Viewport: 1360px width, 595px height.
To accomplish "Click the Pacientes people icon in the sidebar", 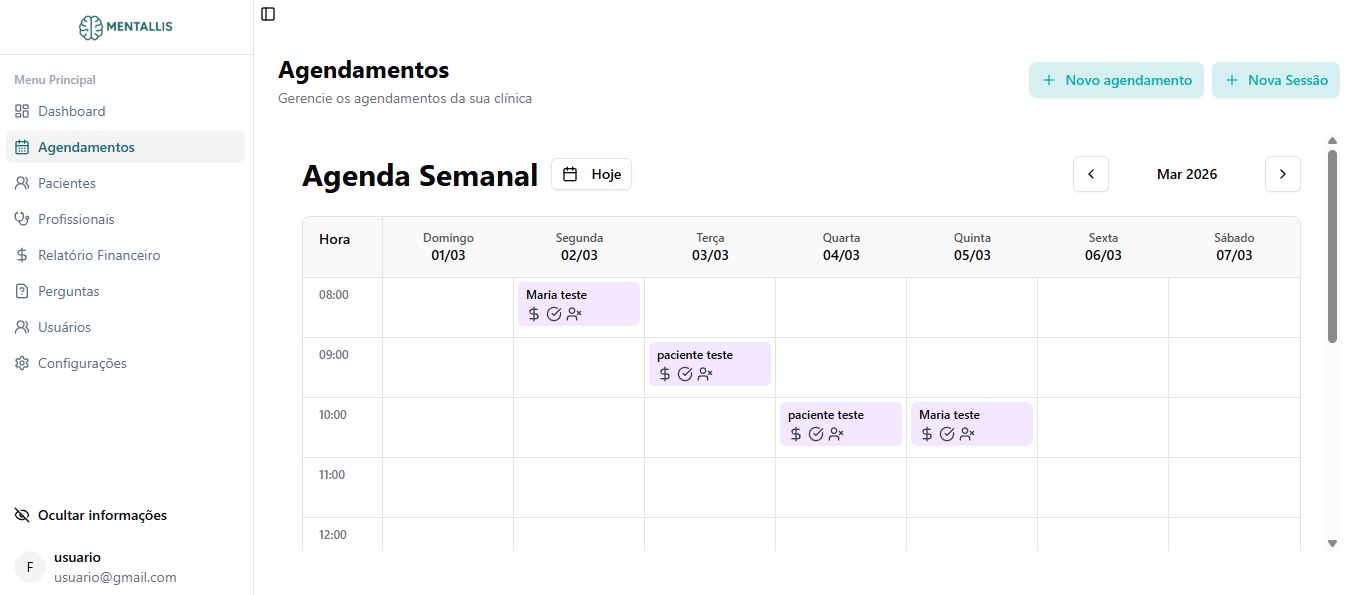I will (21, 183).
